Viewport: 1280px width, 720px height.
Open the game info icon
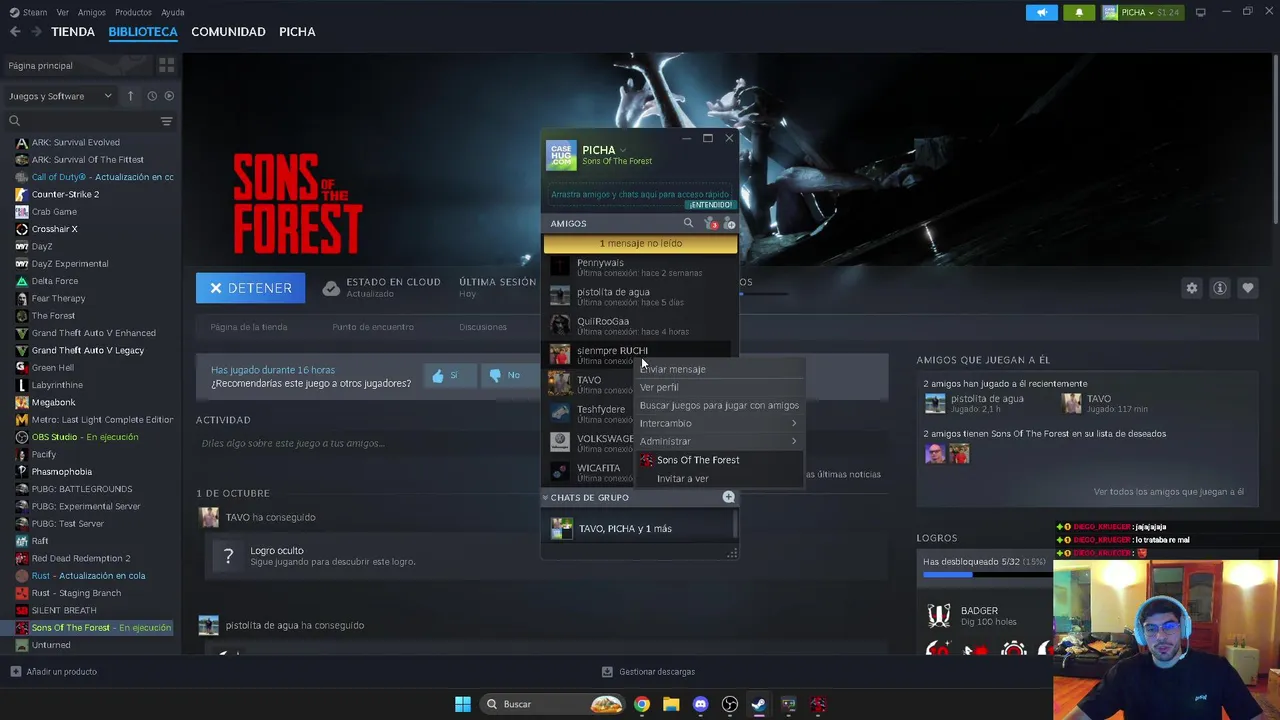(1220, 288)
